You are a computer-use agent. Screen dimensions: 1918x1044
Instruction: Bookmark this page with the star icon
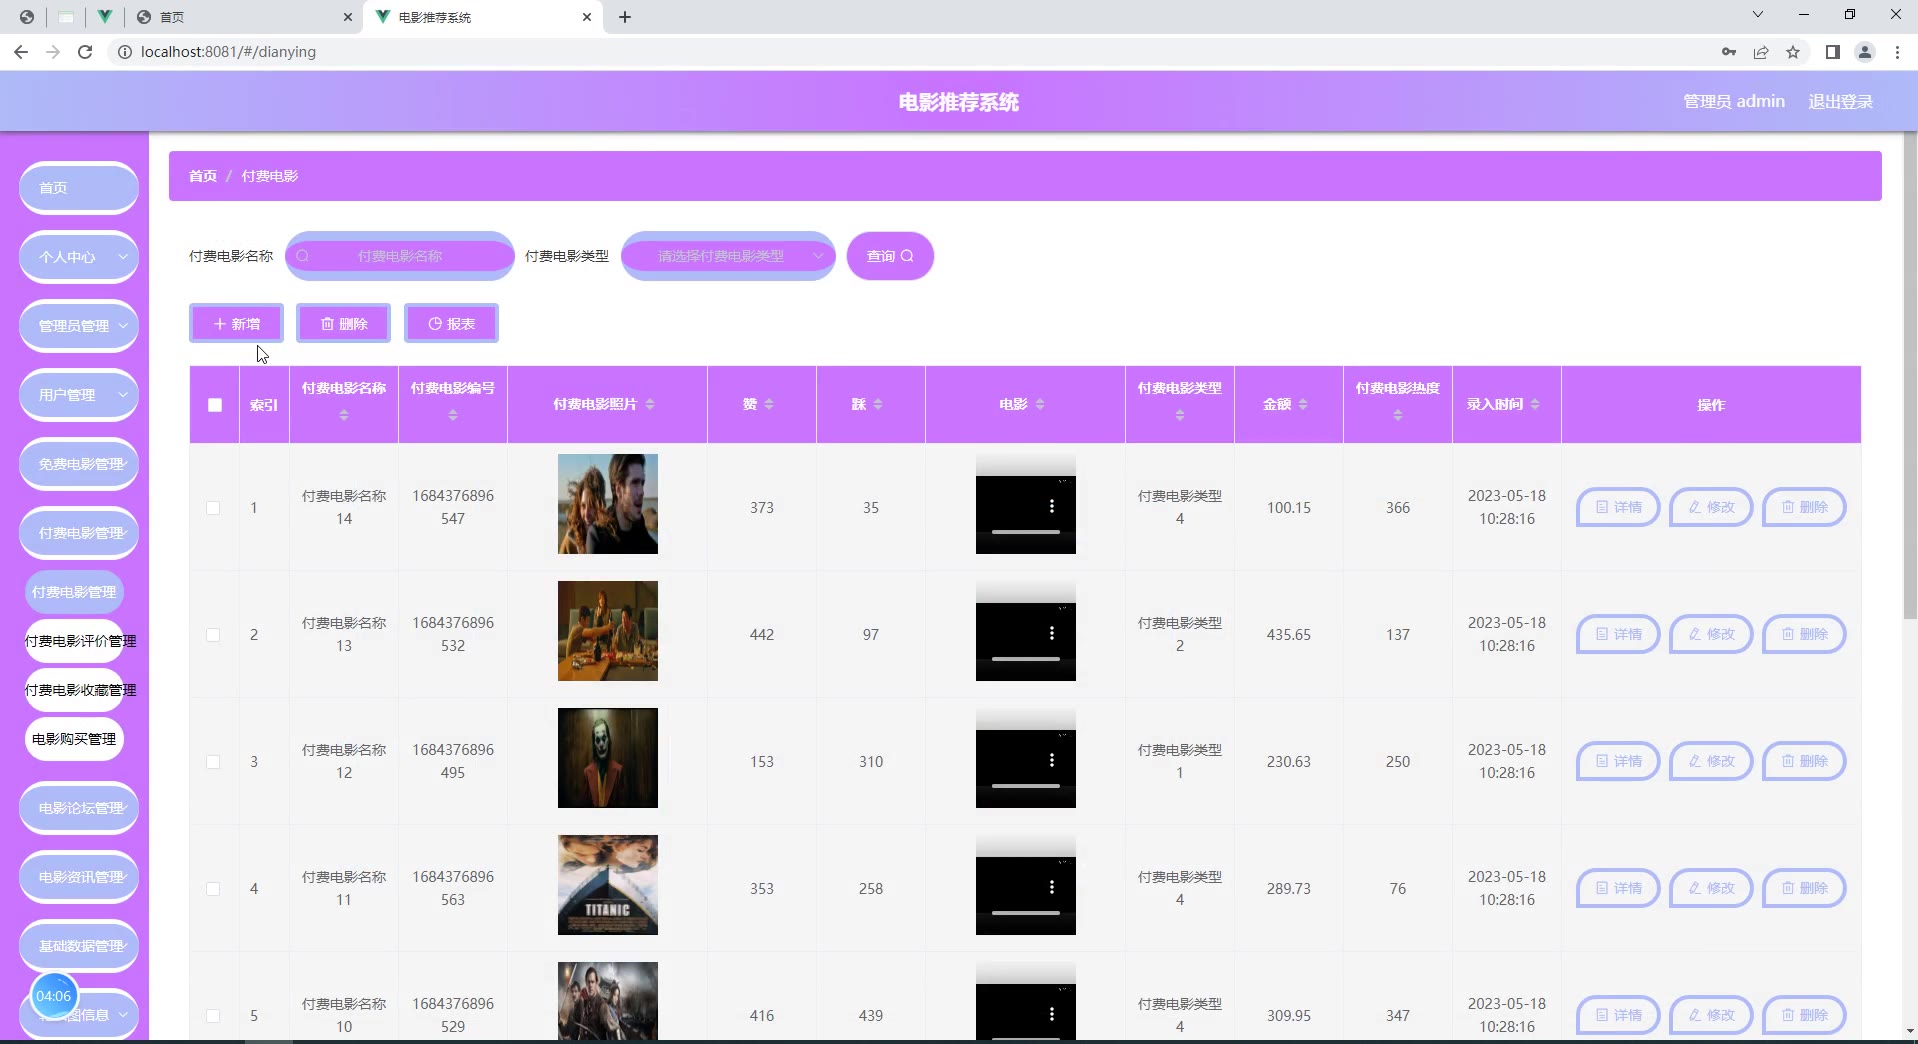click(1793, 52)
